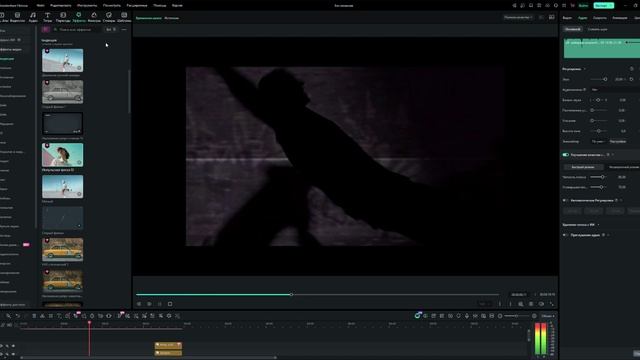Click the effects search field
The height and width of the screenshot is (360, 640).
coord(77,29)
